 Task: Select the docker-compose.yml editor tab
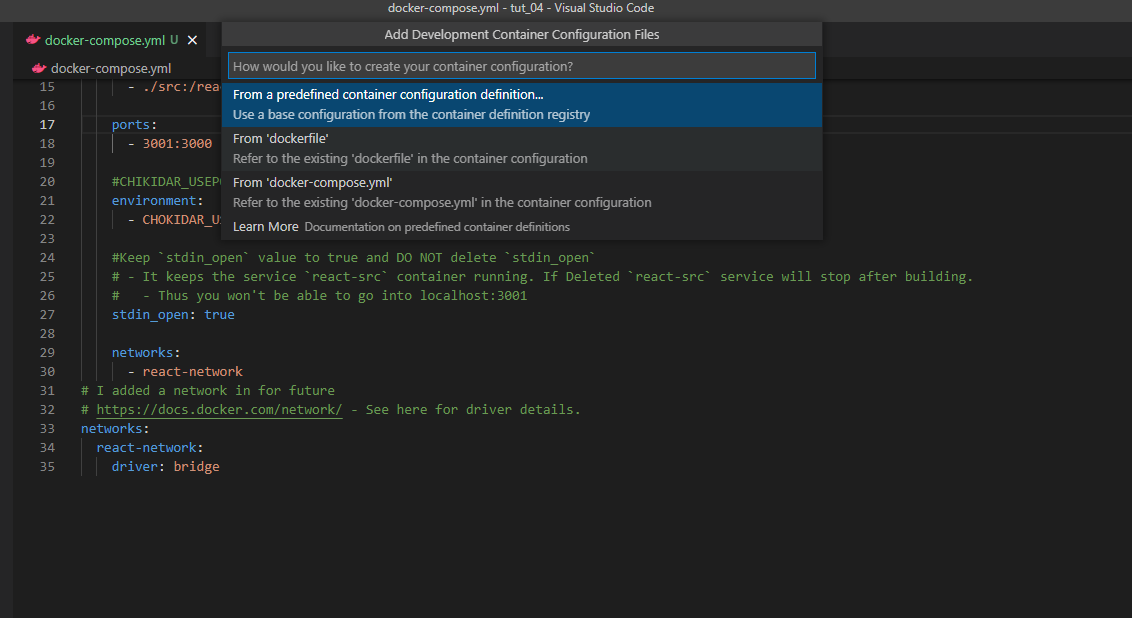pyautogui.click(x=105, y=40)
